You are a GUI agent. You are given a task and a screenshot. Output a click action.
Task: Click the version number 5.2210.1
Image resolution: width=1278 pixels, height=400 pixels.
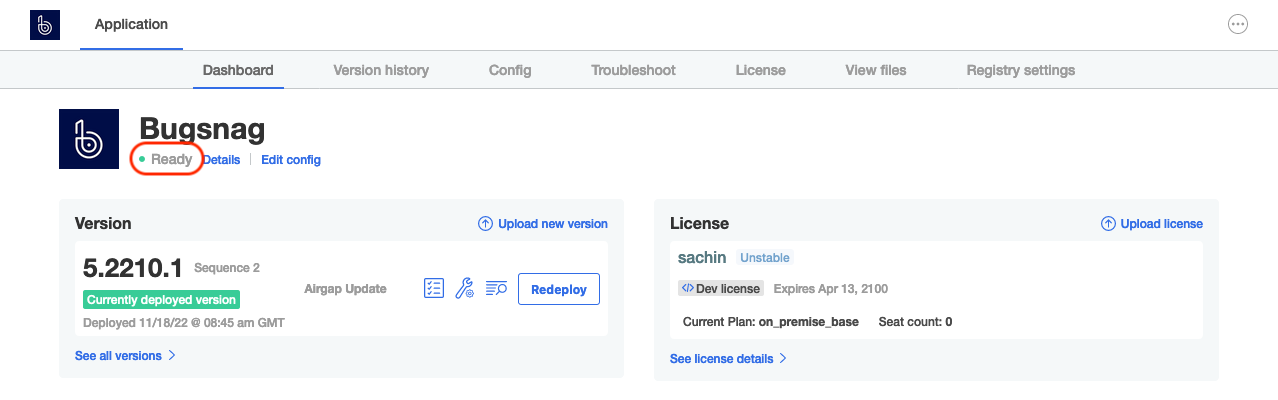(133, 268)
